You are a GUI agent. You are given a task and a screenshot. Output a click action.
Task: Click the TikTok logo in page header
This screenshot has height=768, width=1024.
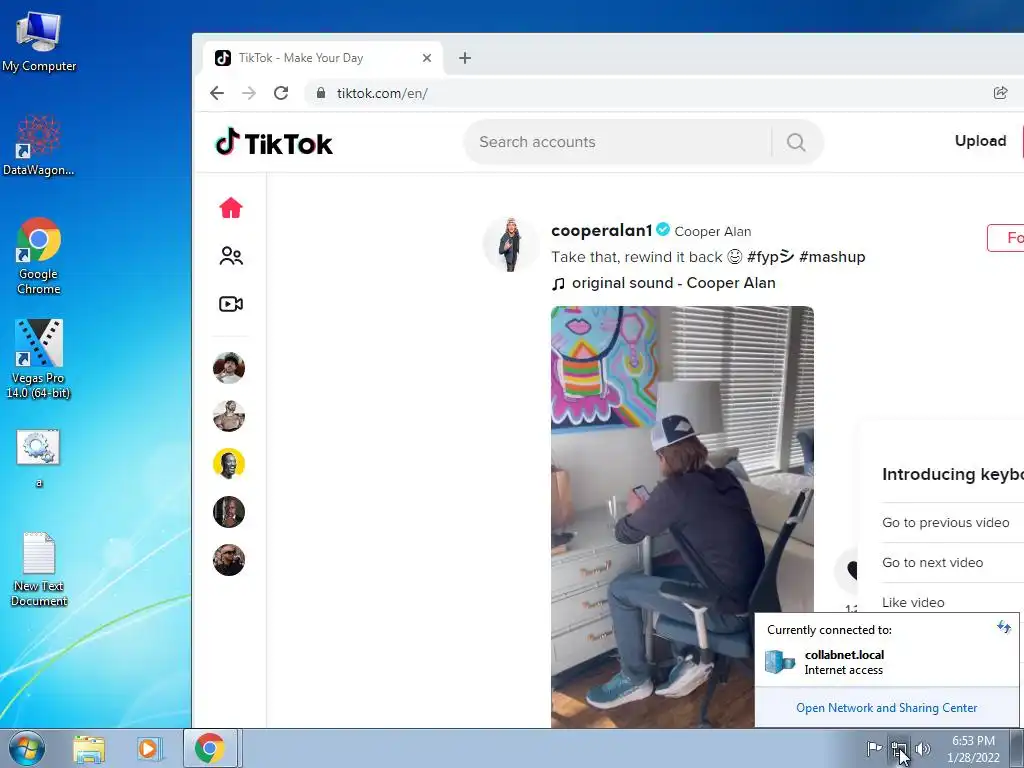coord(274,142)
